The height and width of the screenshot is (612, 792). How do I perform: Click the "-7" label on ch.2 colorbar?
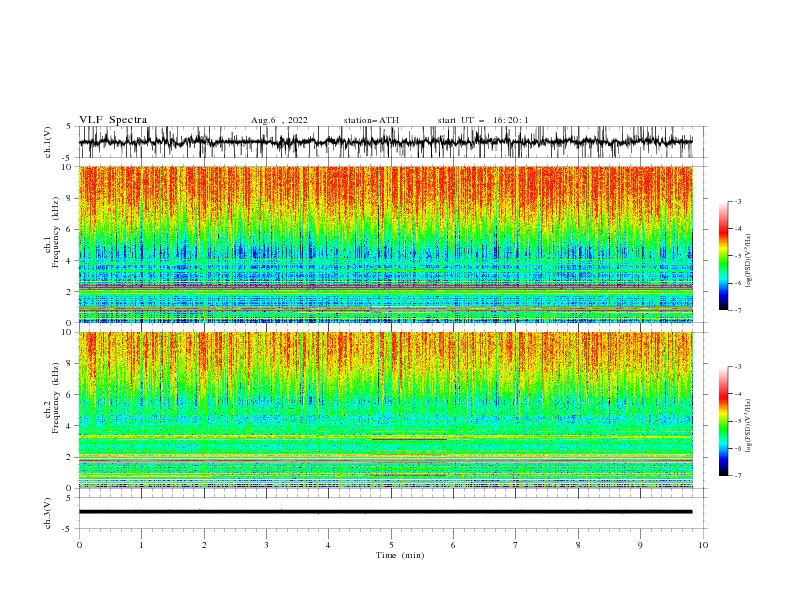[738, 476]
